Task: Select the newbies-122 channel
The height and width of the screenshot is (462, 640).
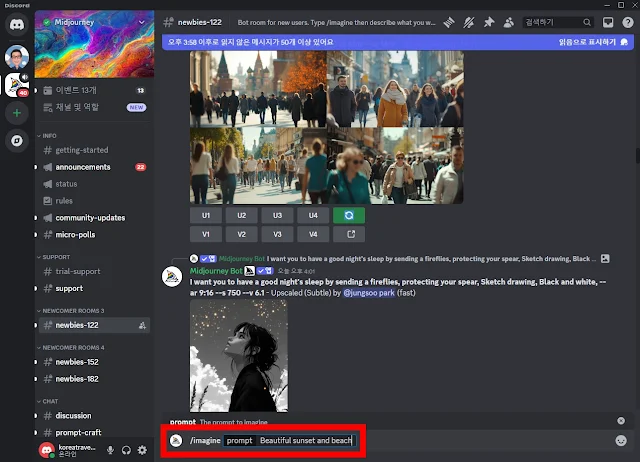Action: 94,325
